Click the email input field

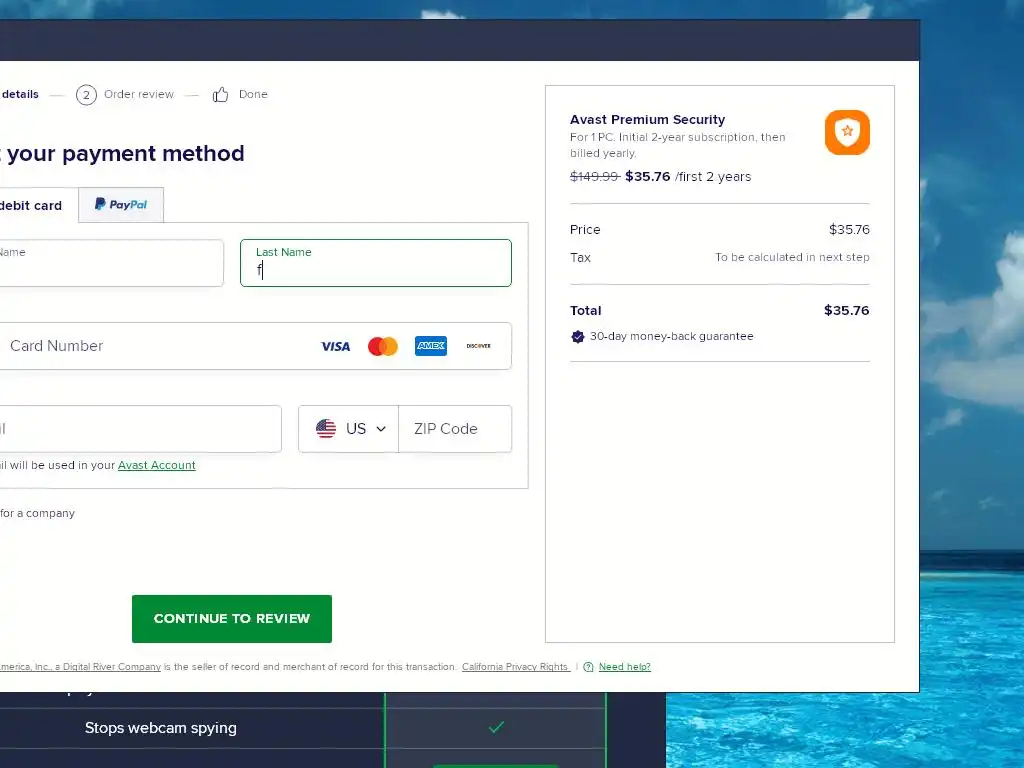point(140,428)
